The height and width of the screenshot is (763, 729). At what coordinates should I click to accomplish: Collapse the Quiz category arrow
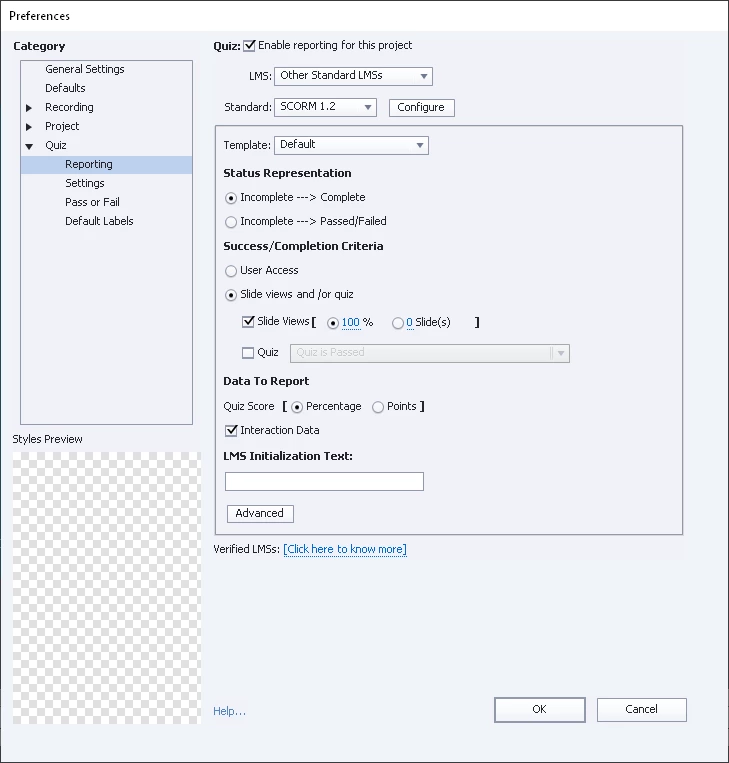29,146
